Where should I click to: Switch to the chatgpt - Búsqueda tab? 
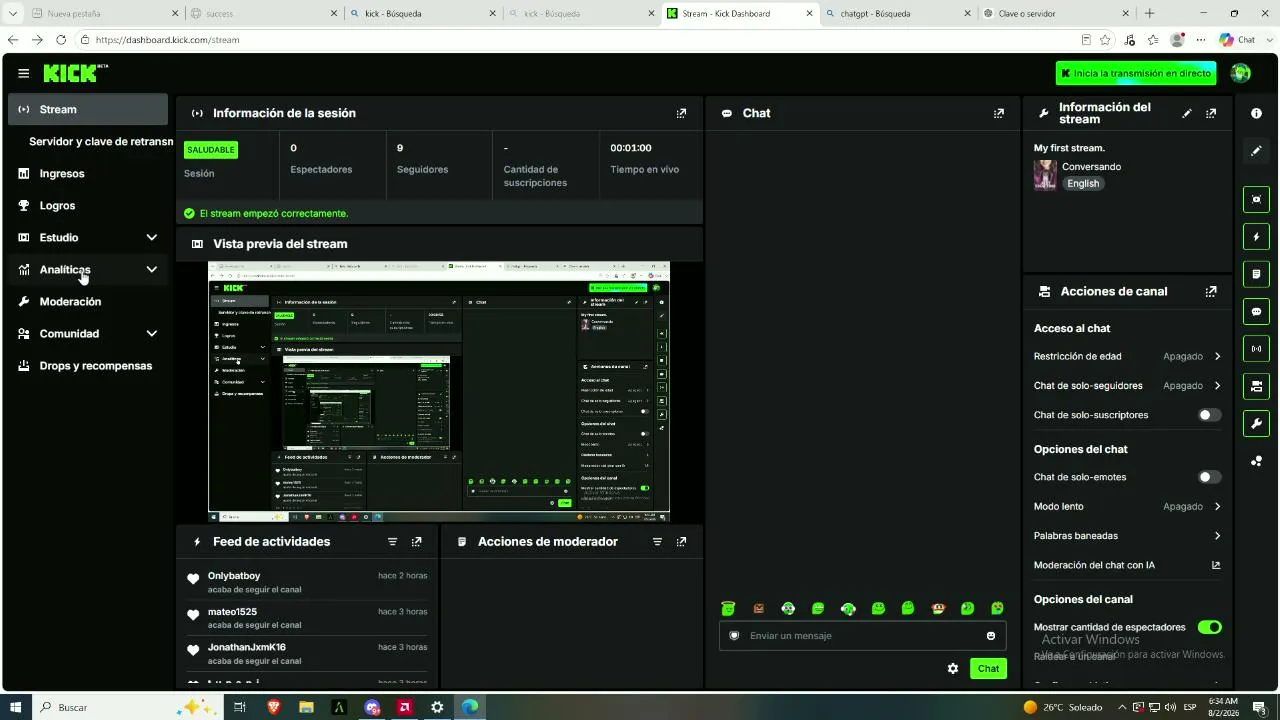pos(897,14)
